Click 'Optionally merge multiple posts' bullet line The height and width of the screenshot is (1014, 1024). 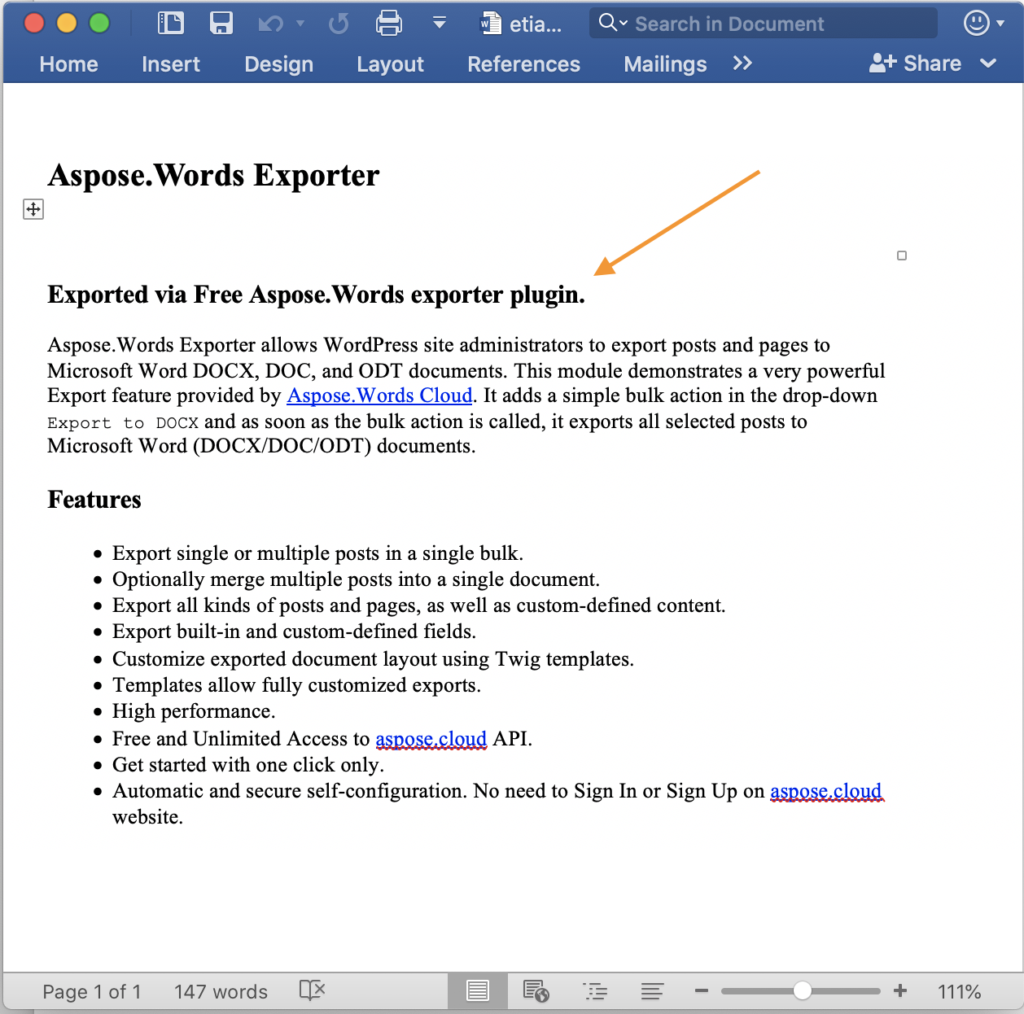(356, 579)
